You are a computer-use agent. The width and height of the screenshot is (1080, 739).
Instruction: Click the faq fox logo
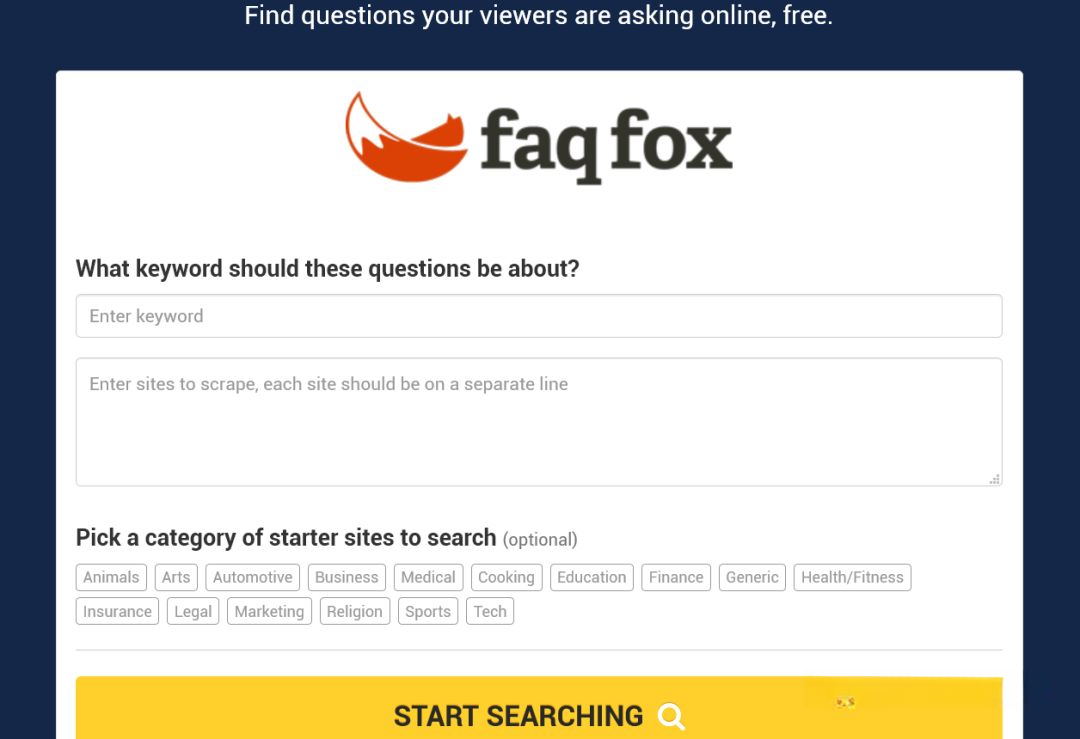(x=539, y=138)
